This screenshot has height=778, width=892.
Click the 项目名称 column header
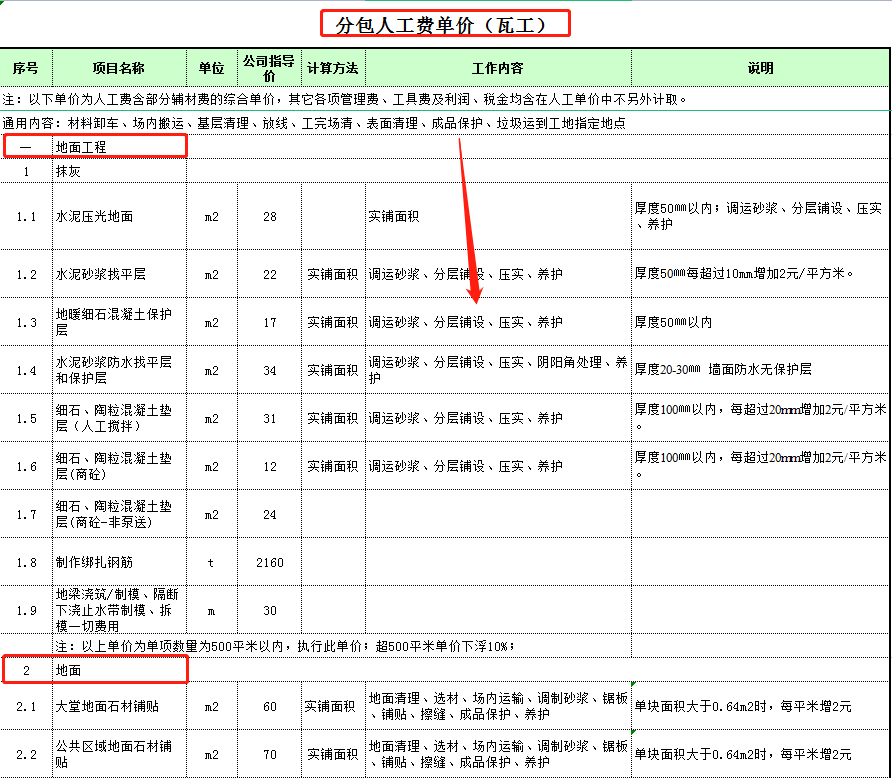click(119, 67)
